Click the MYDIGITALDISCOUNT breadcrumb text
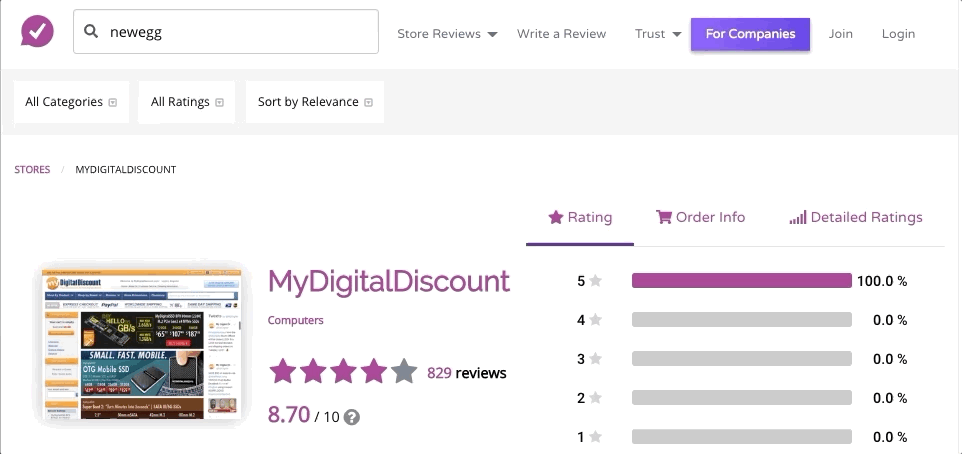This screenshot has width=962, height=454. click(126, 169)
